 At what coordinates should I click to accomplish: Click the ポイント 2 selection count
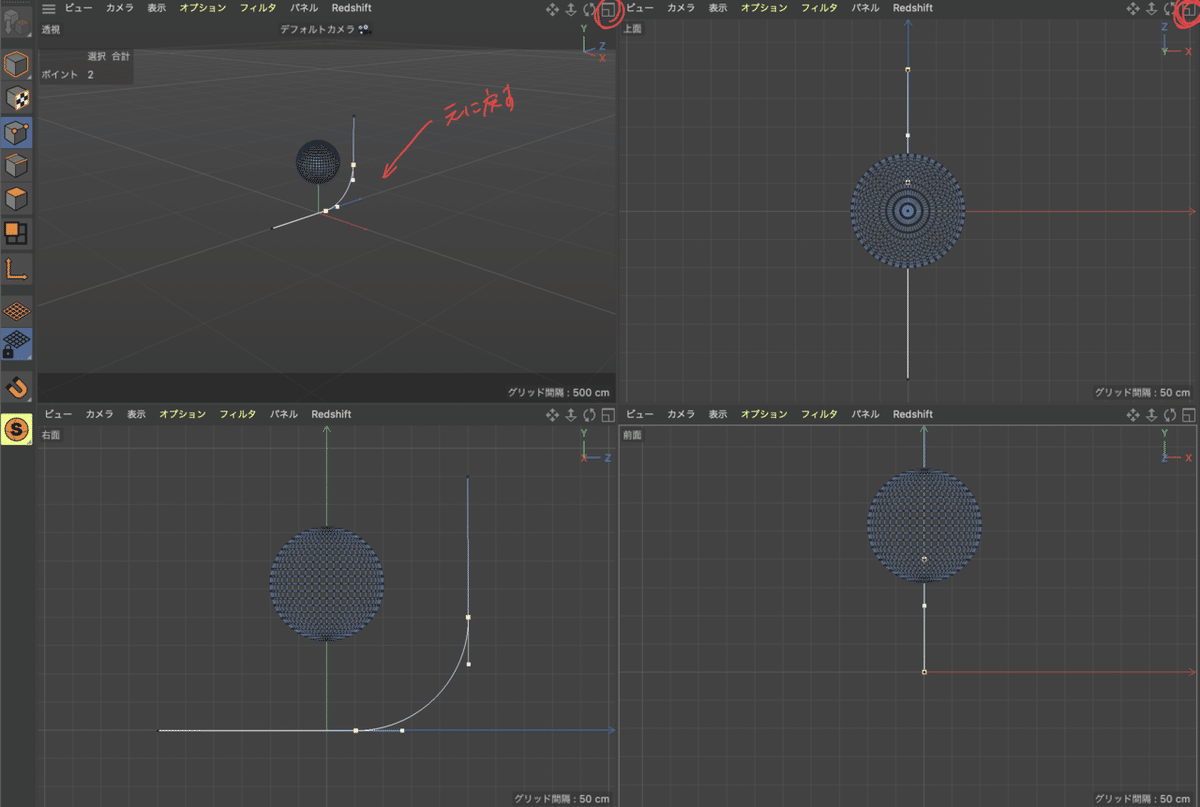point(67,75)
